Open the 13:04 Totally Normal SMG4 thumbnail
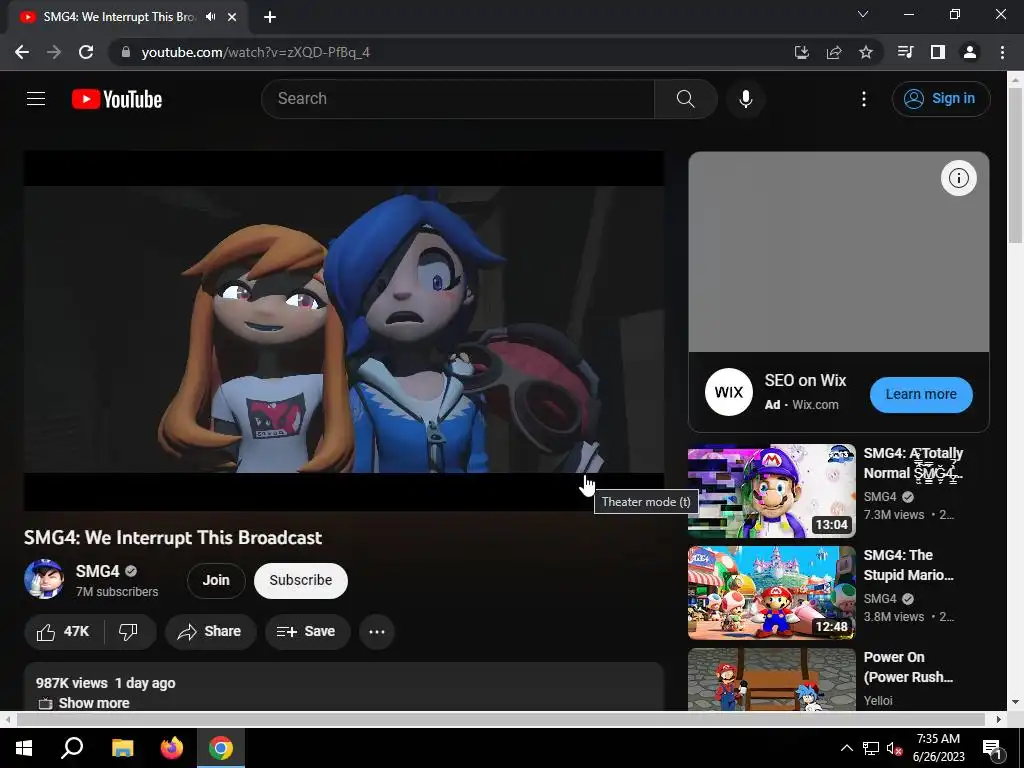This screenshot has width=1024, height=768. (x=771, y=491)
